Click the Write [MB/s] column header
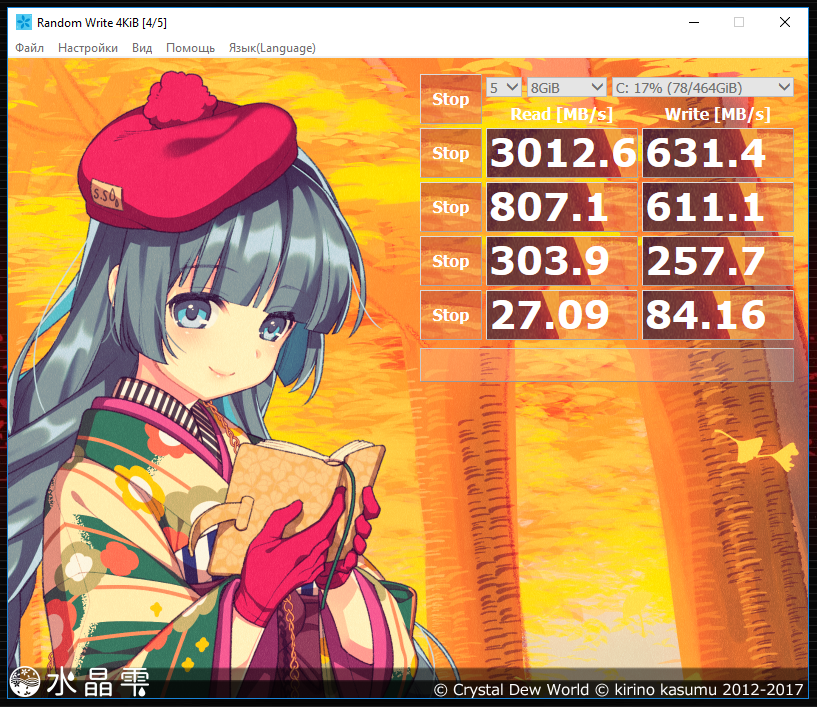Screen dimensions: 817x707 (x=717, y=114)
